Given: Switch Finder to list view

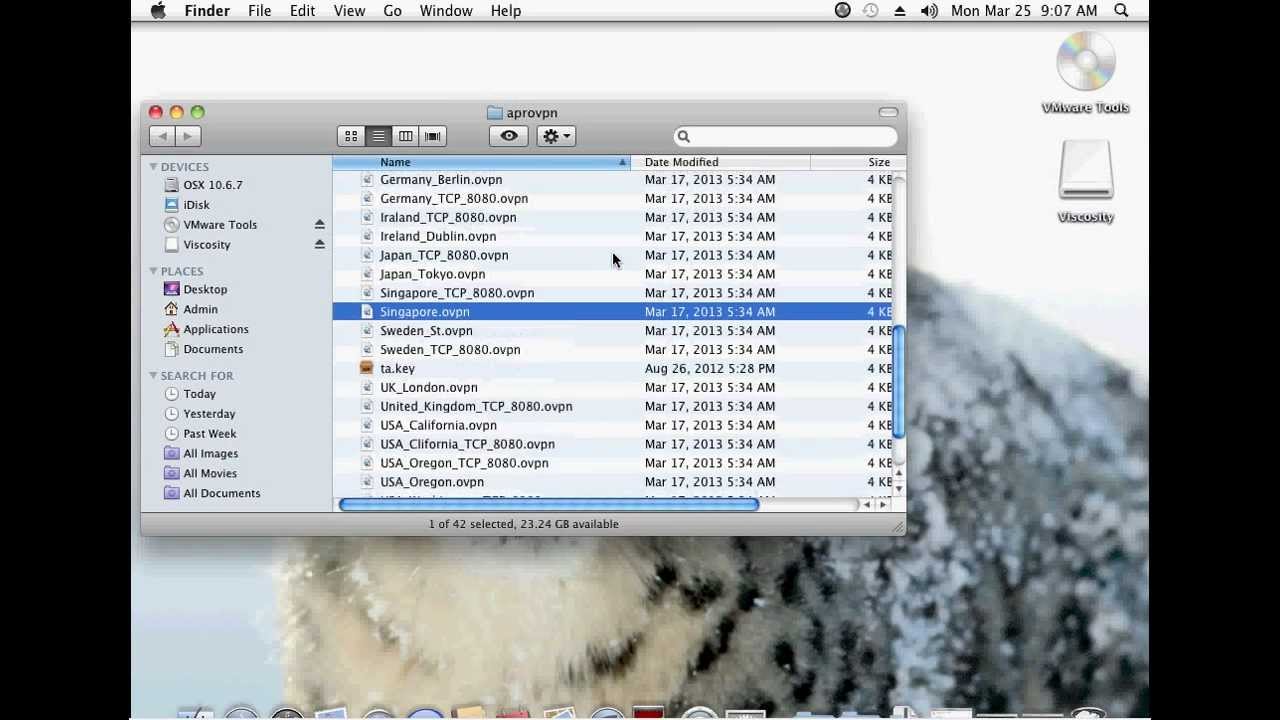Looking at the screenshot, I should click(378, 136).
